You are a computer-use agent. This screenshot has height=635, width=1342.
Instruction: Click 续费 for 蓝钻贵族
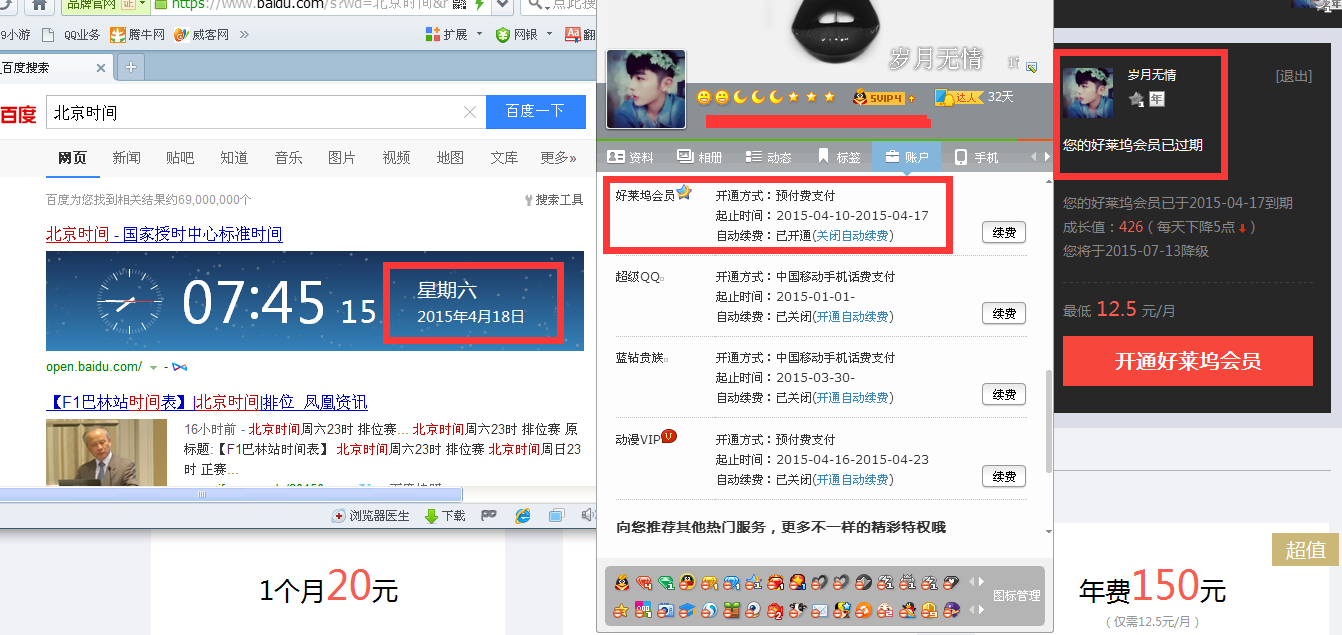coord(1004,395)
